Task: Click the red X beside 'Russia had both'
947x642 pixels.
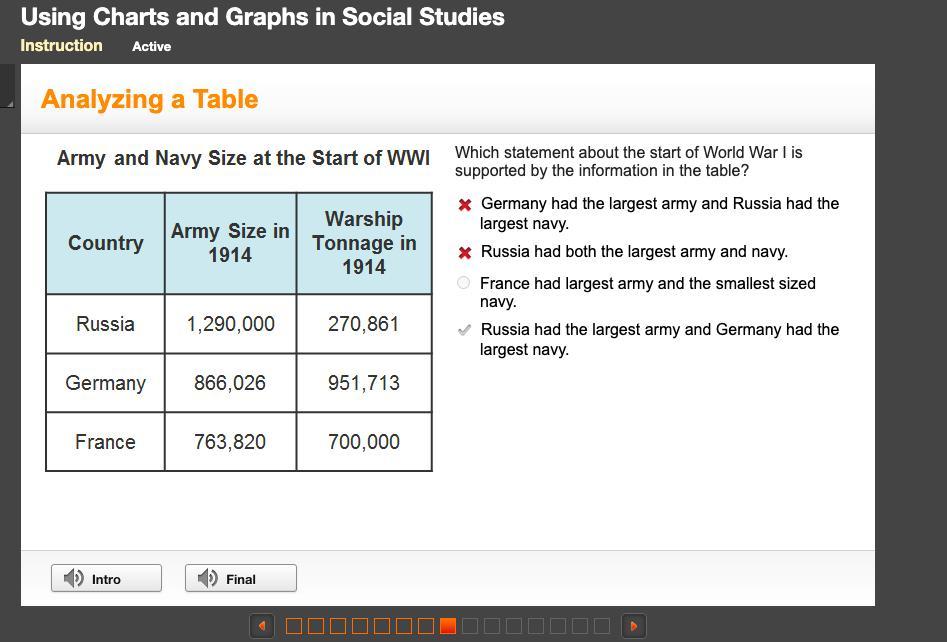Action: point(465,253)
